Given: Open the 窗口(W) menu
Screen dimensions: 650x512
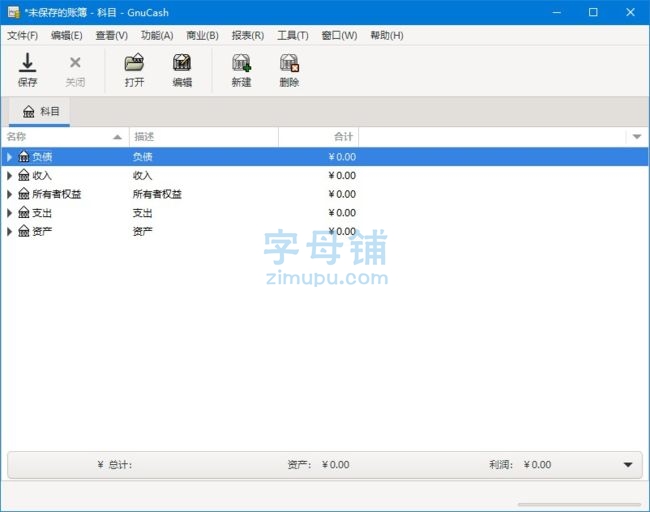Looking at the screenshot, I should [339, 36].
